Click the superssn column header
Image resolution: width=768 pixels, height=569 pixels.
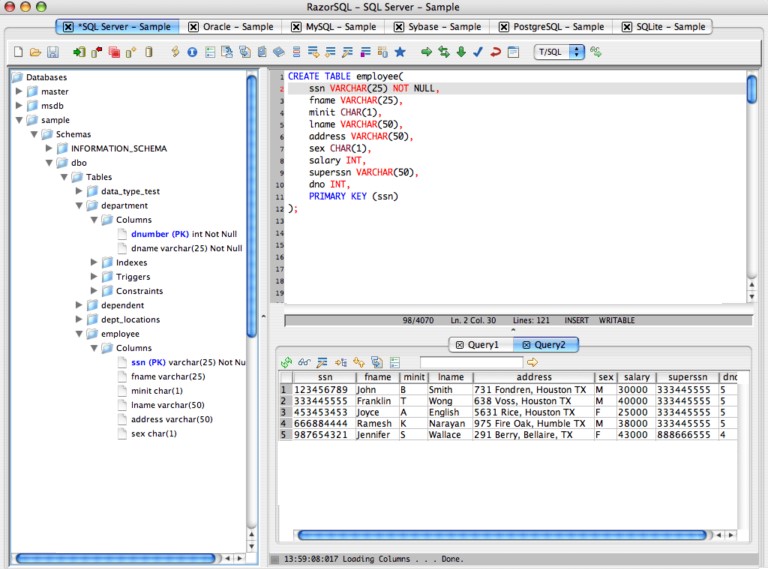(x=687, y=377)
